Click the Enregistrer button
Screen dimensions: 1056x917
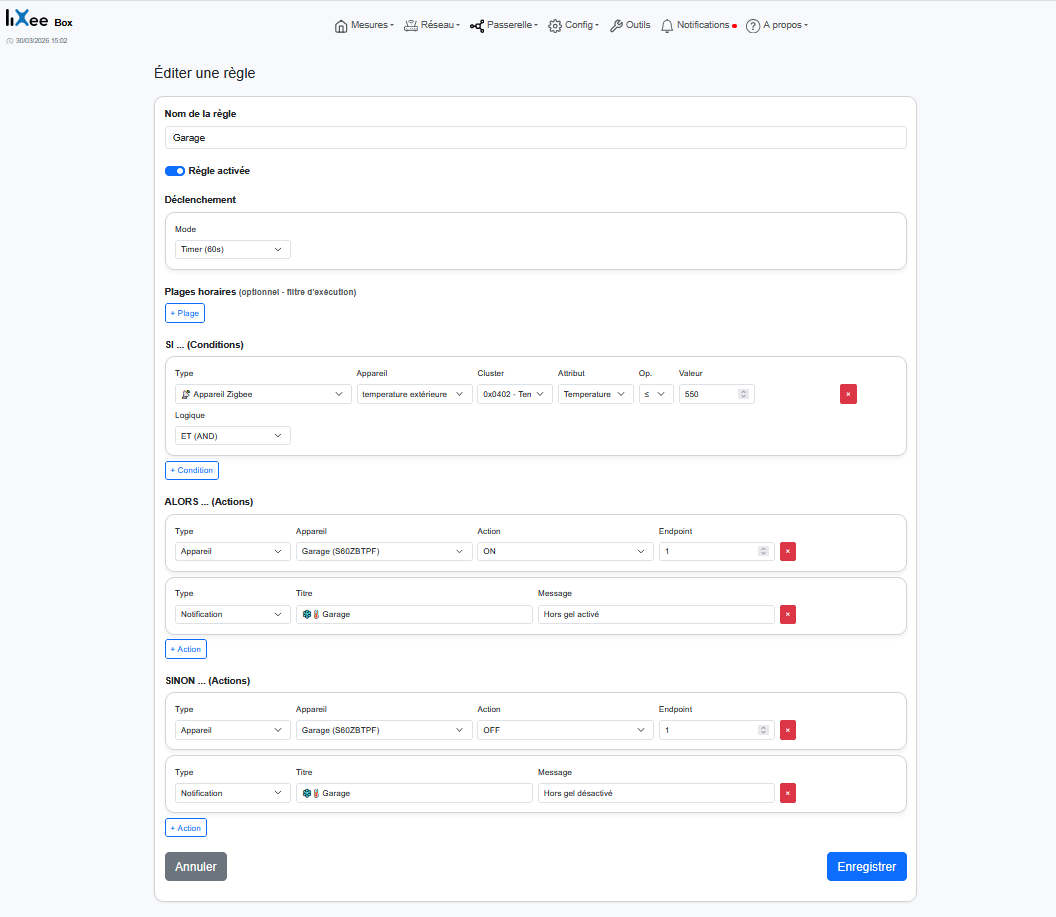point(866,866)
